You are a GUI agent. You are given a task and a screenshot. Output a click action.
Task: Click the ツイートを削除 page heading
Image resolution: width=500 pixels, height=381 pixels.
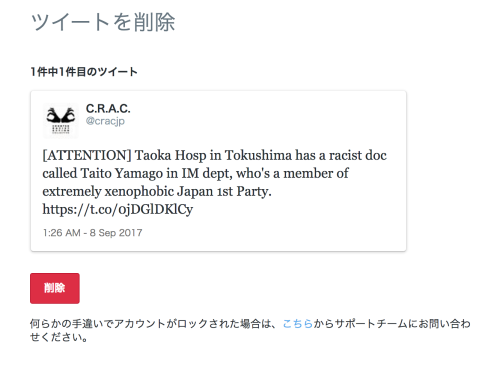coord(103,22)
